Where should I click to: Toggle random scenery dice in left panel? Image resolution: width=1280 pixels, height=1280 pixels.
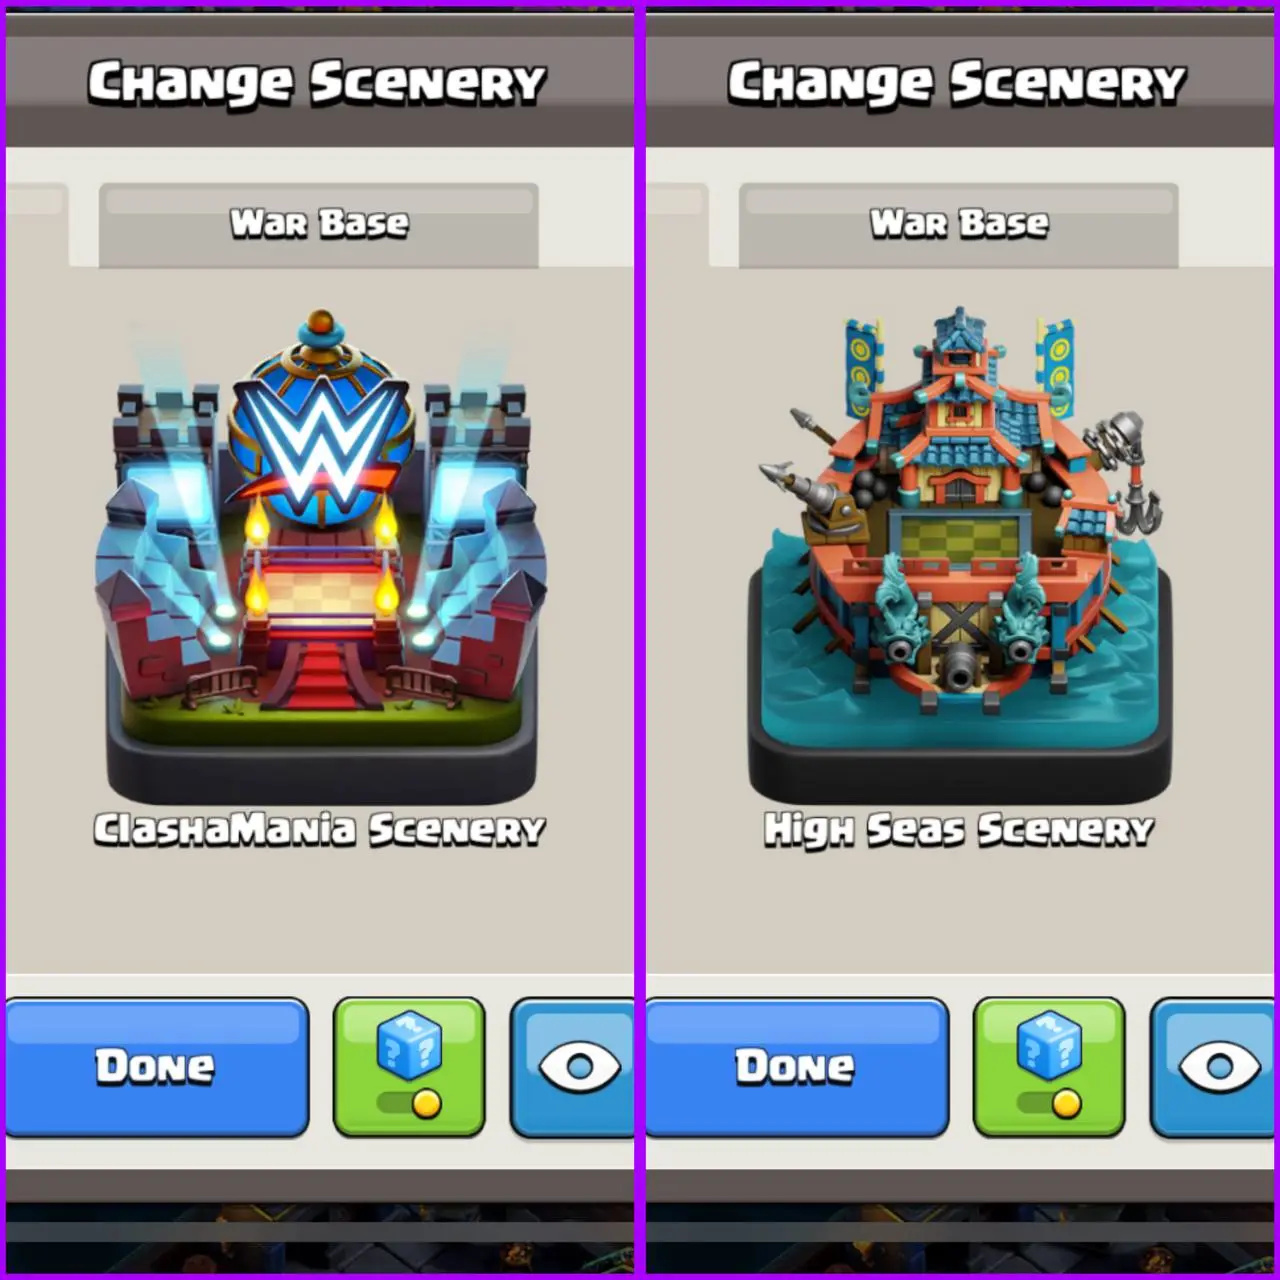409,1067
